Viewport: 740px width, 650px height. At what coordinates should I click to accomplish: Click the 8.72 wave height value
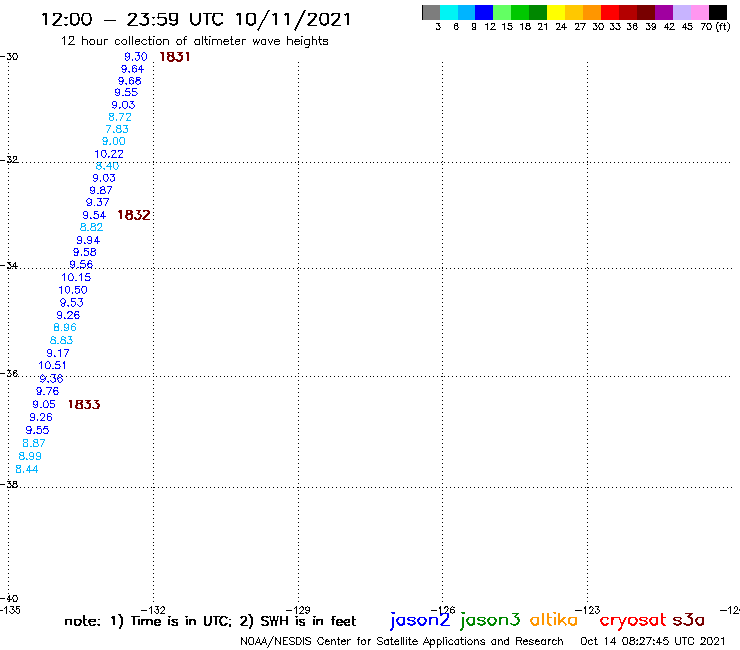click(x=120, y=117)
